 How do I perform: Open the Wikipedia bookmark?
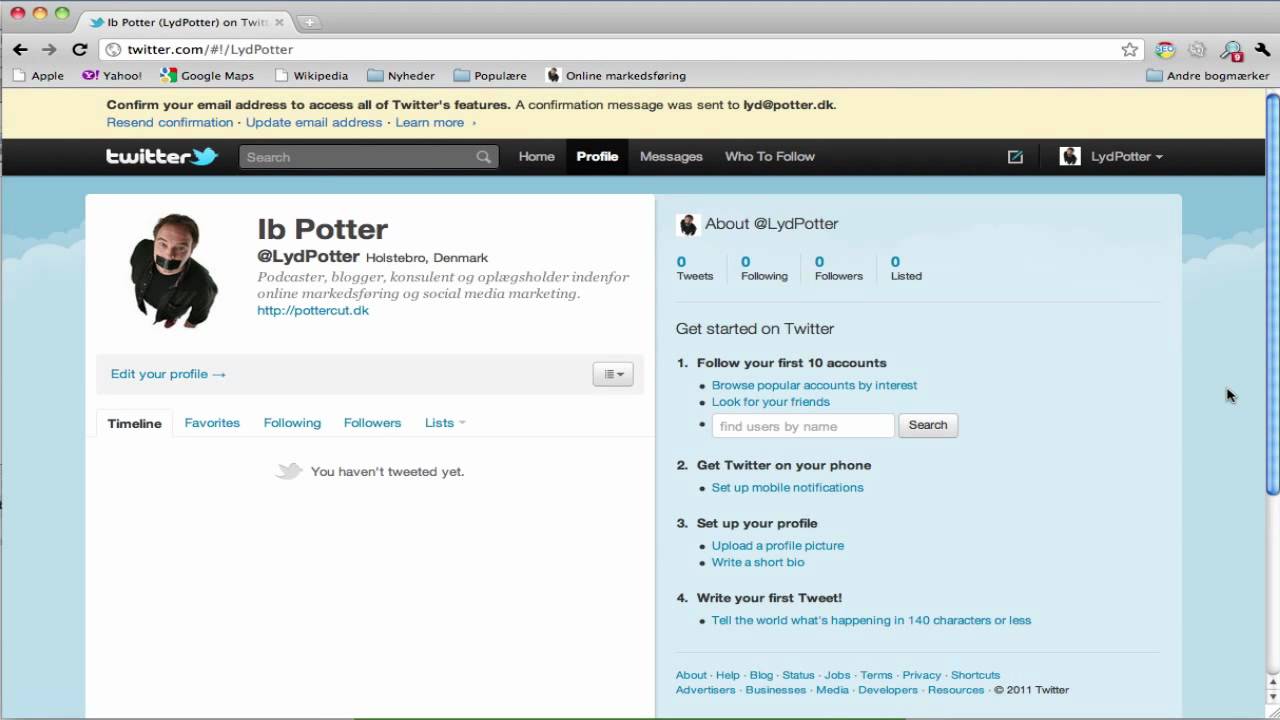(311, 75)
